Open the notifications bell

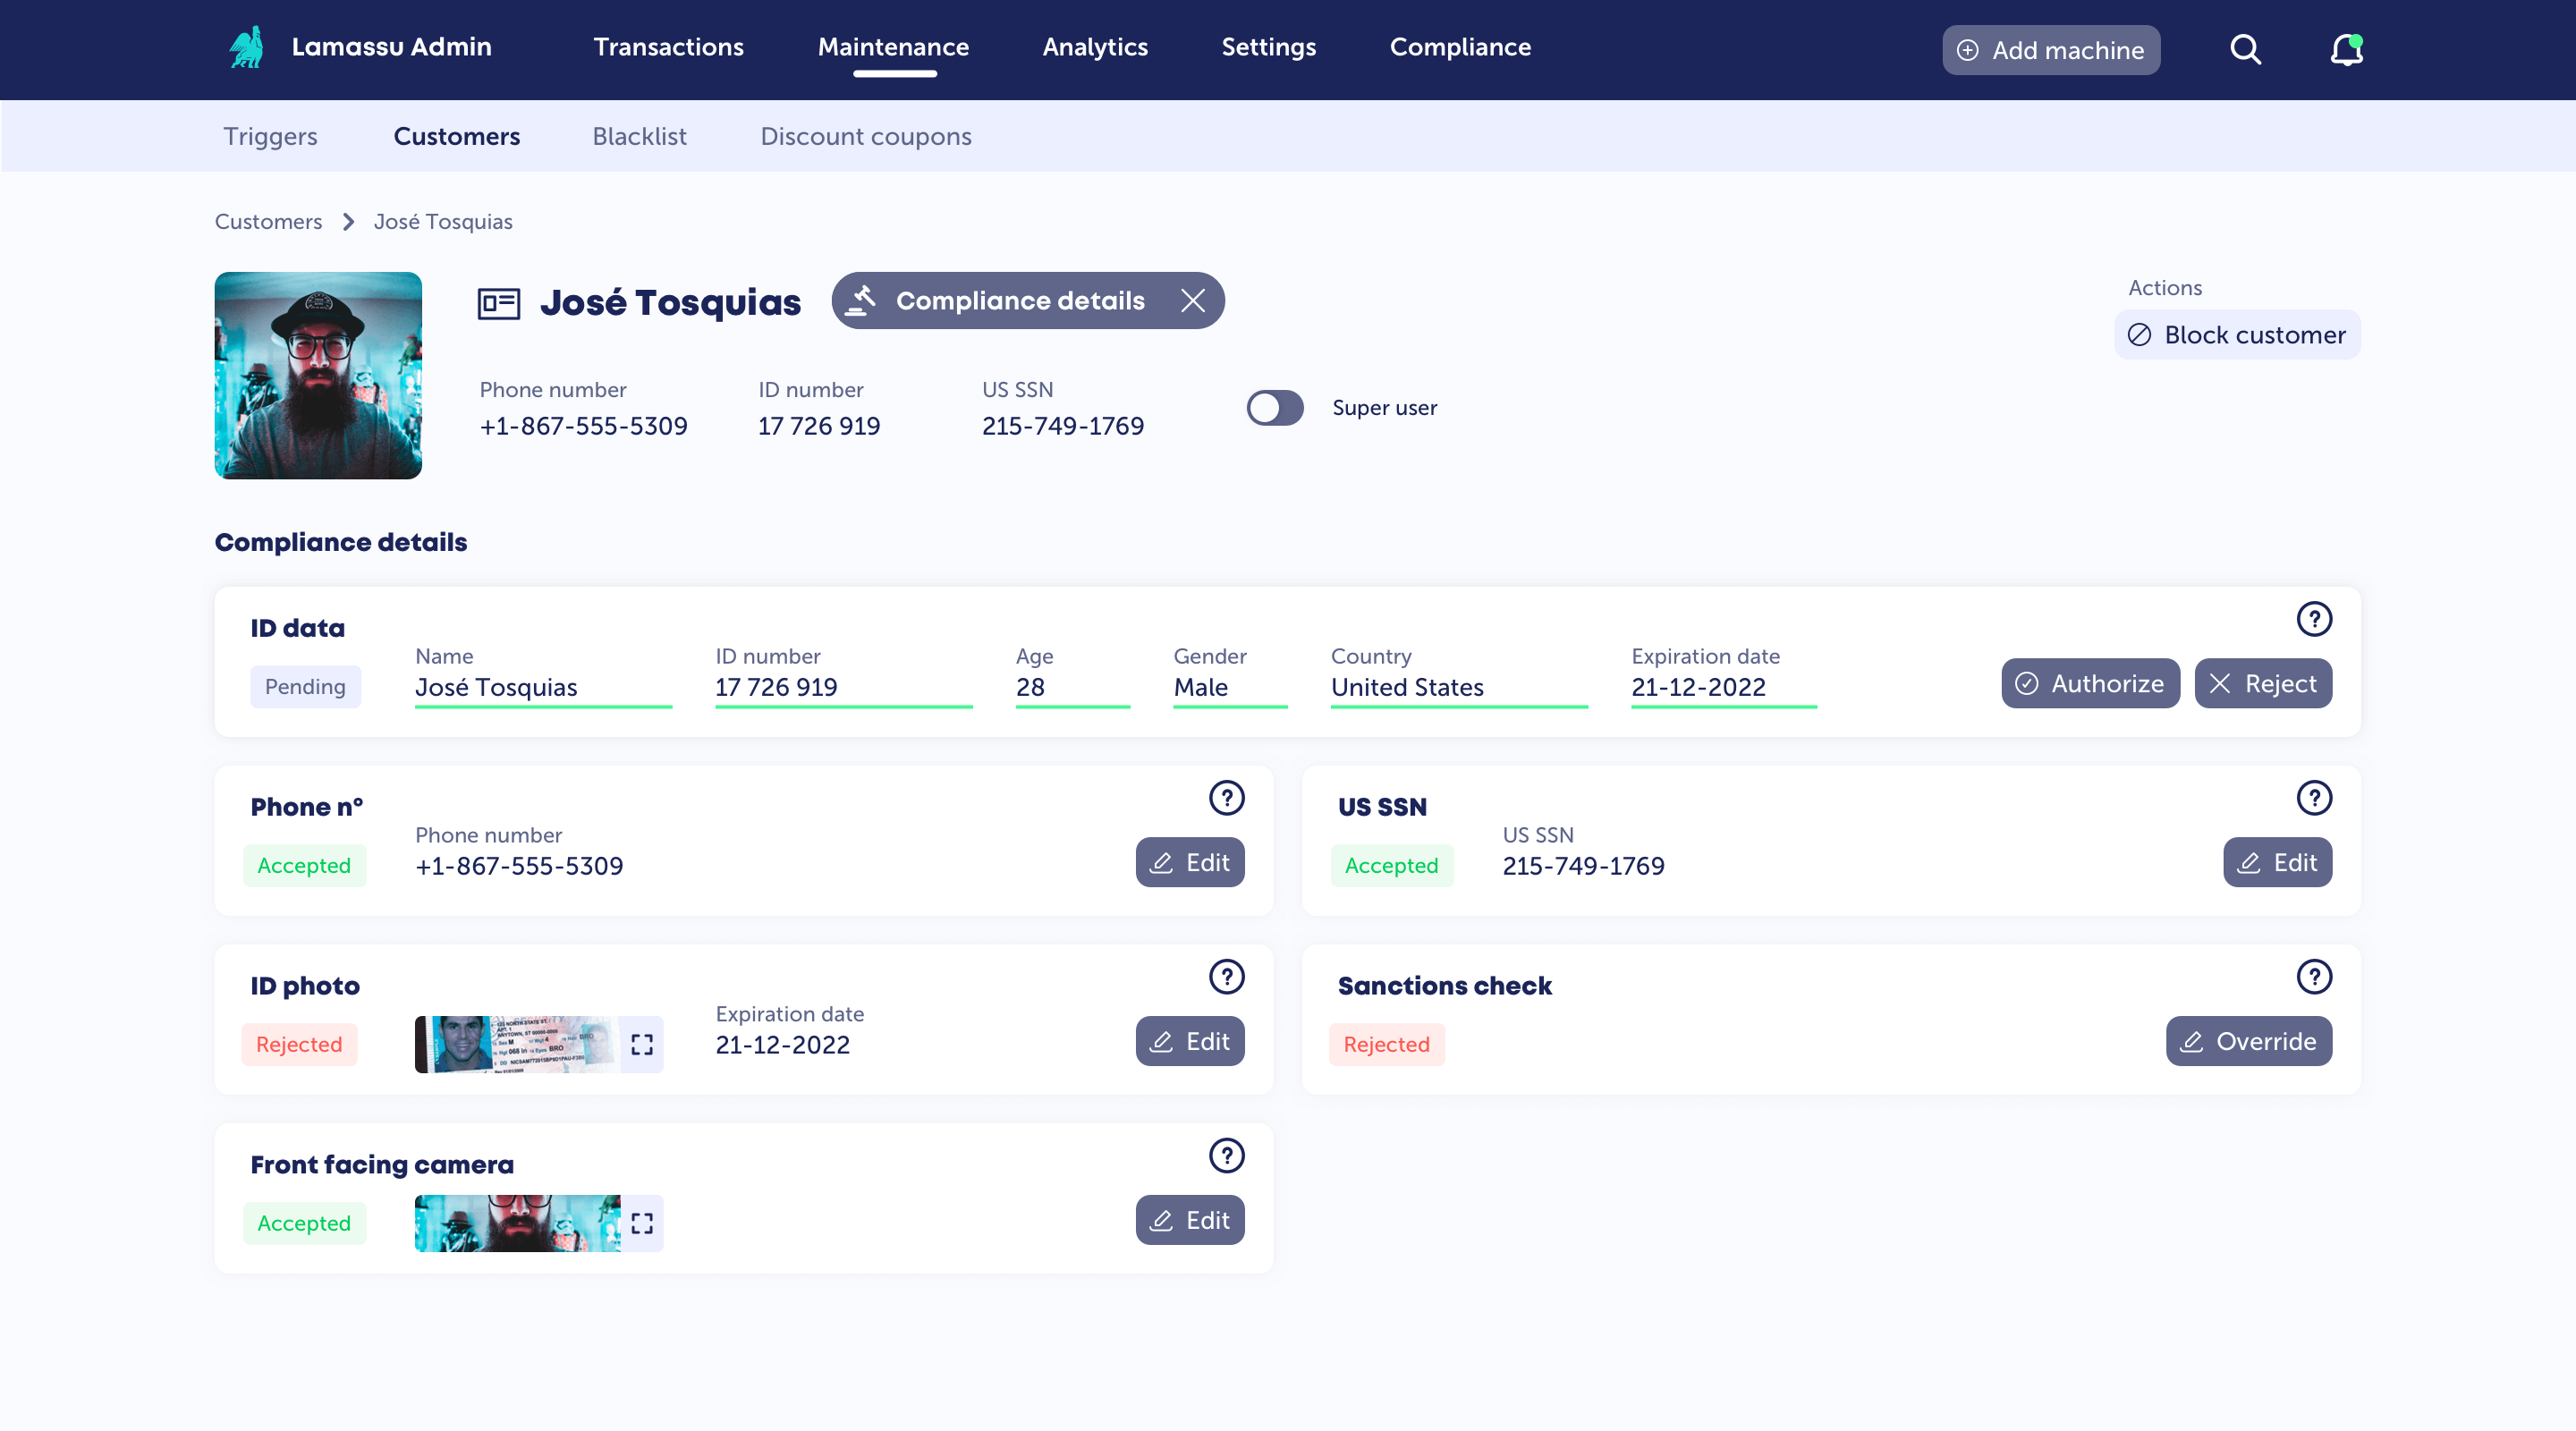click(2346, 49)
